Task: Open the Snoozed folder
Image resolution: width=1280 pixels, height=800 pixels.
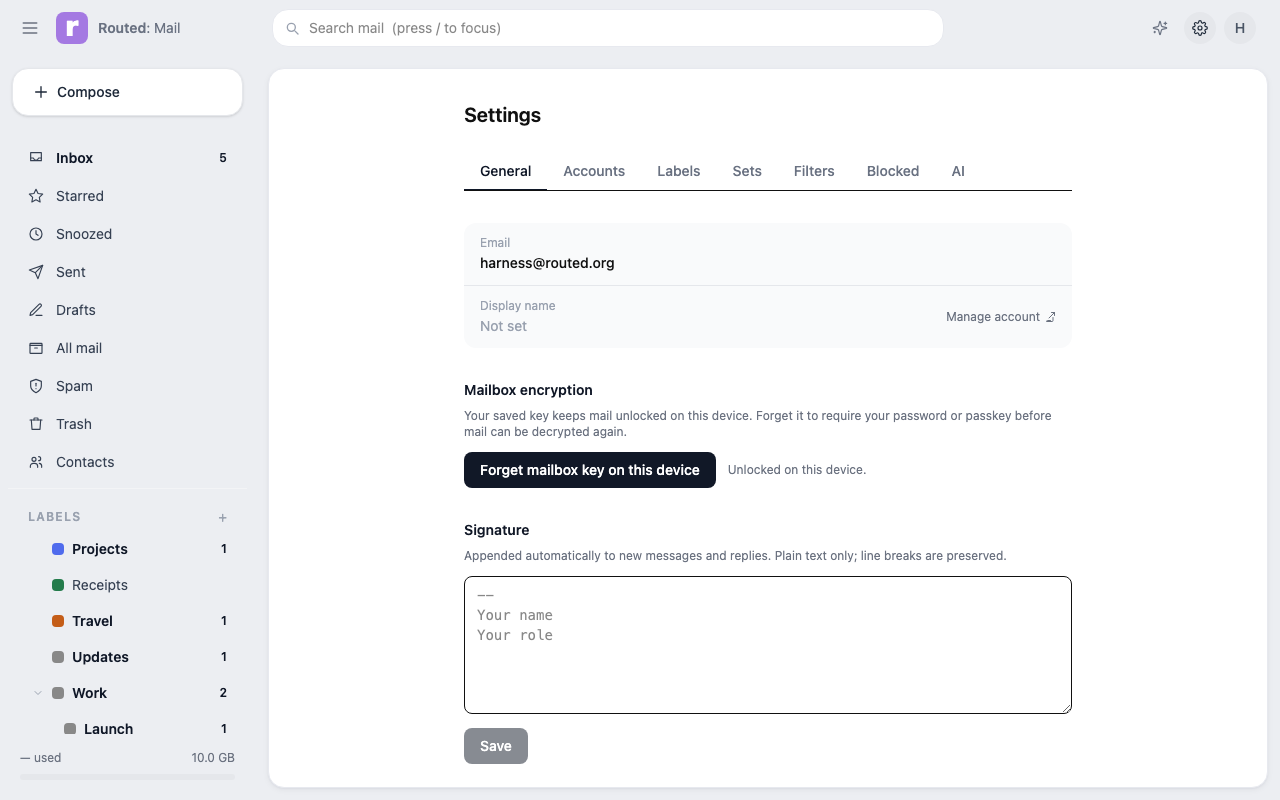Action: tap(127, 234)
